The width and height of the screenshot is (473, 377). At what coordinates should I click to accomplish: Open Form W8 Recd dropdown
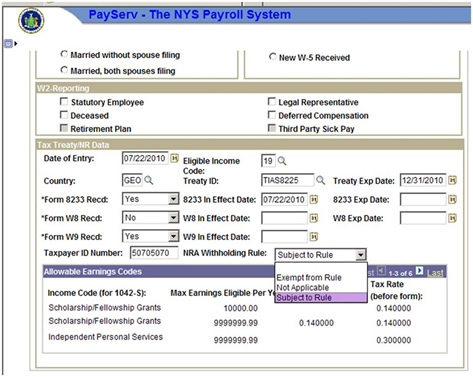point(173,218)
